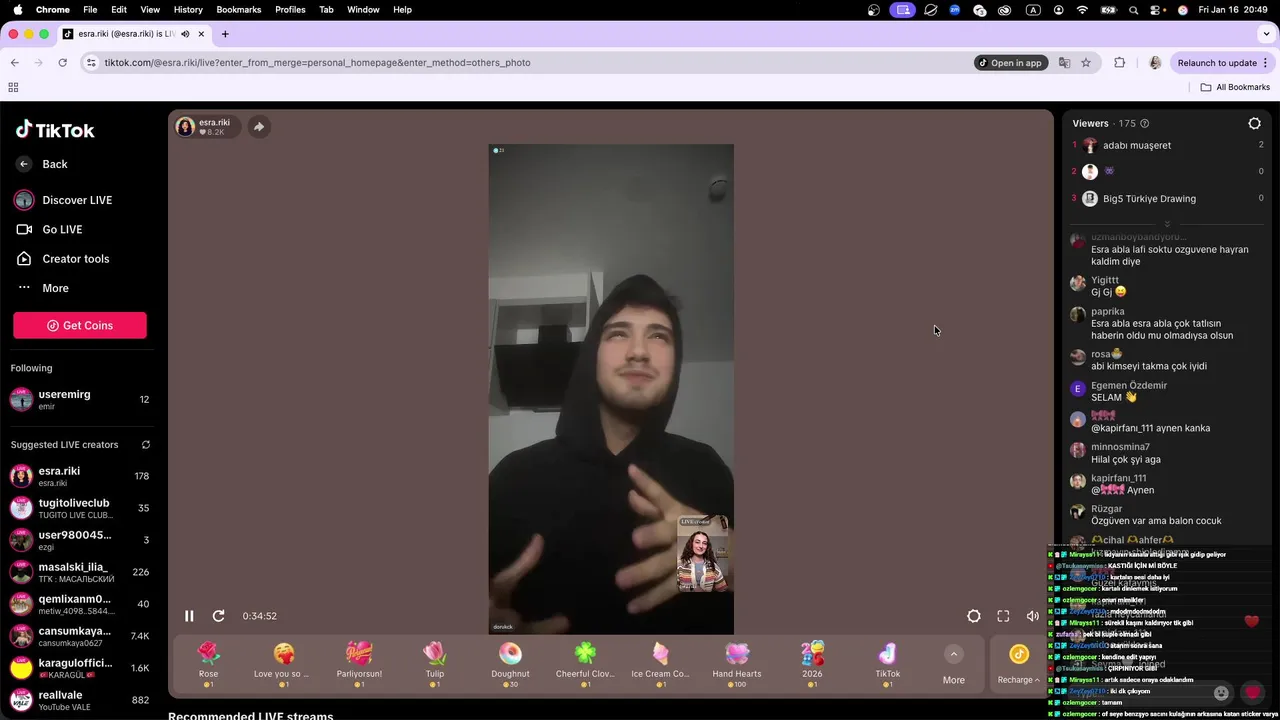
Task: Open followed creator useremirg's stream
Action: (80, 400)
